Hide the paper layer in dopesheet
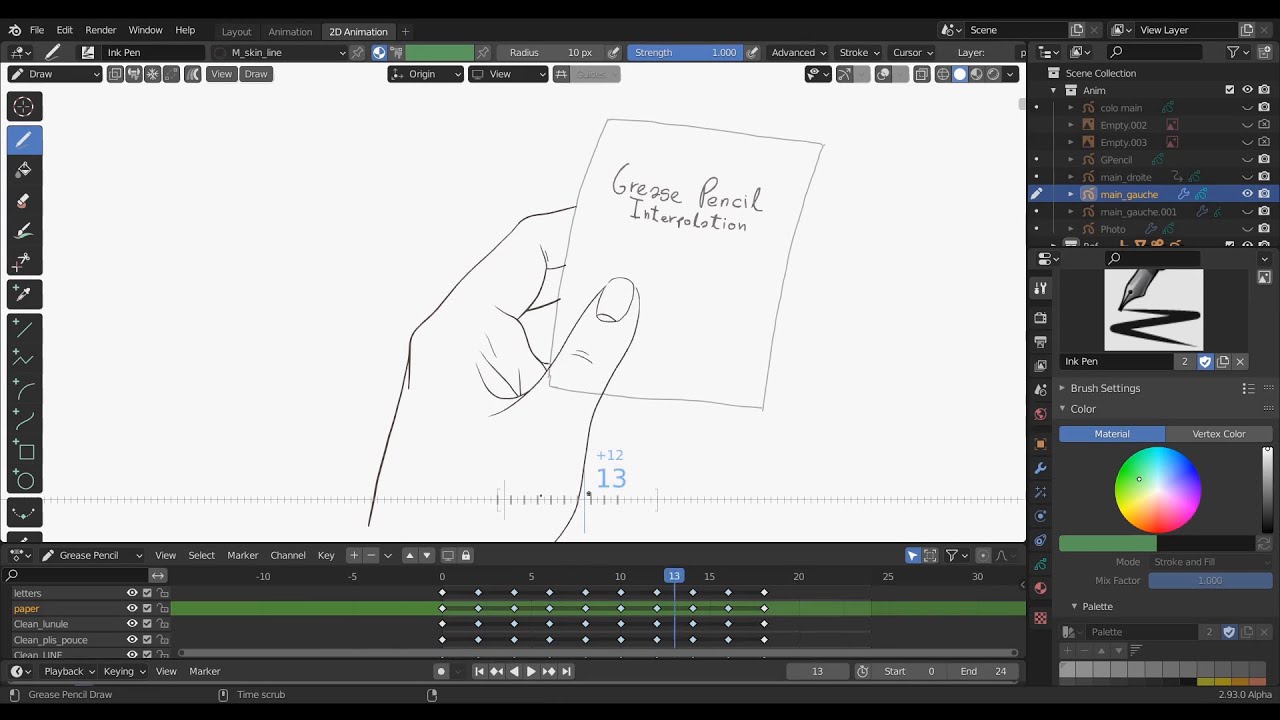This screenshot has width=1280, height=720. 132,608
